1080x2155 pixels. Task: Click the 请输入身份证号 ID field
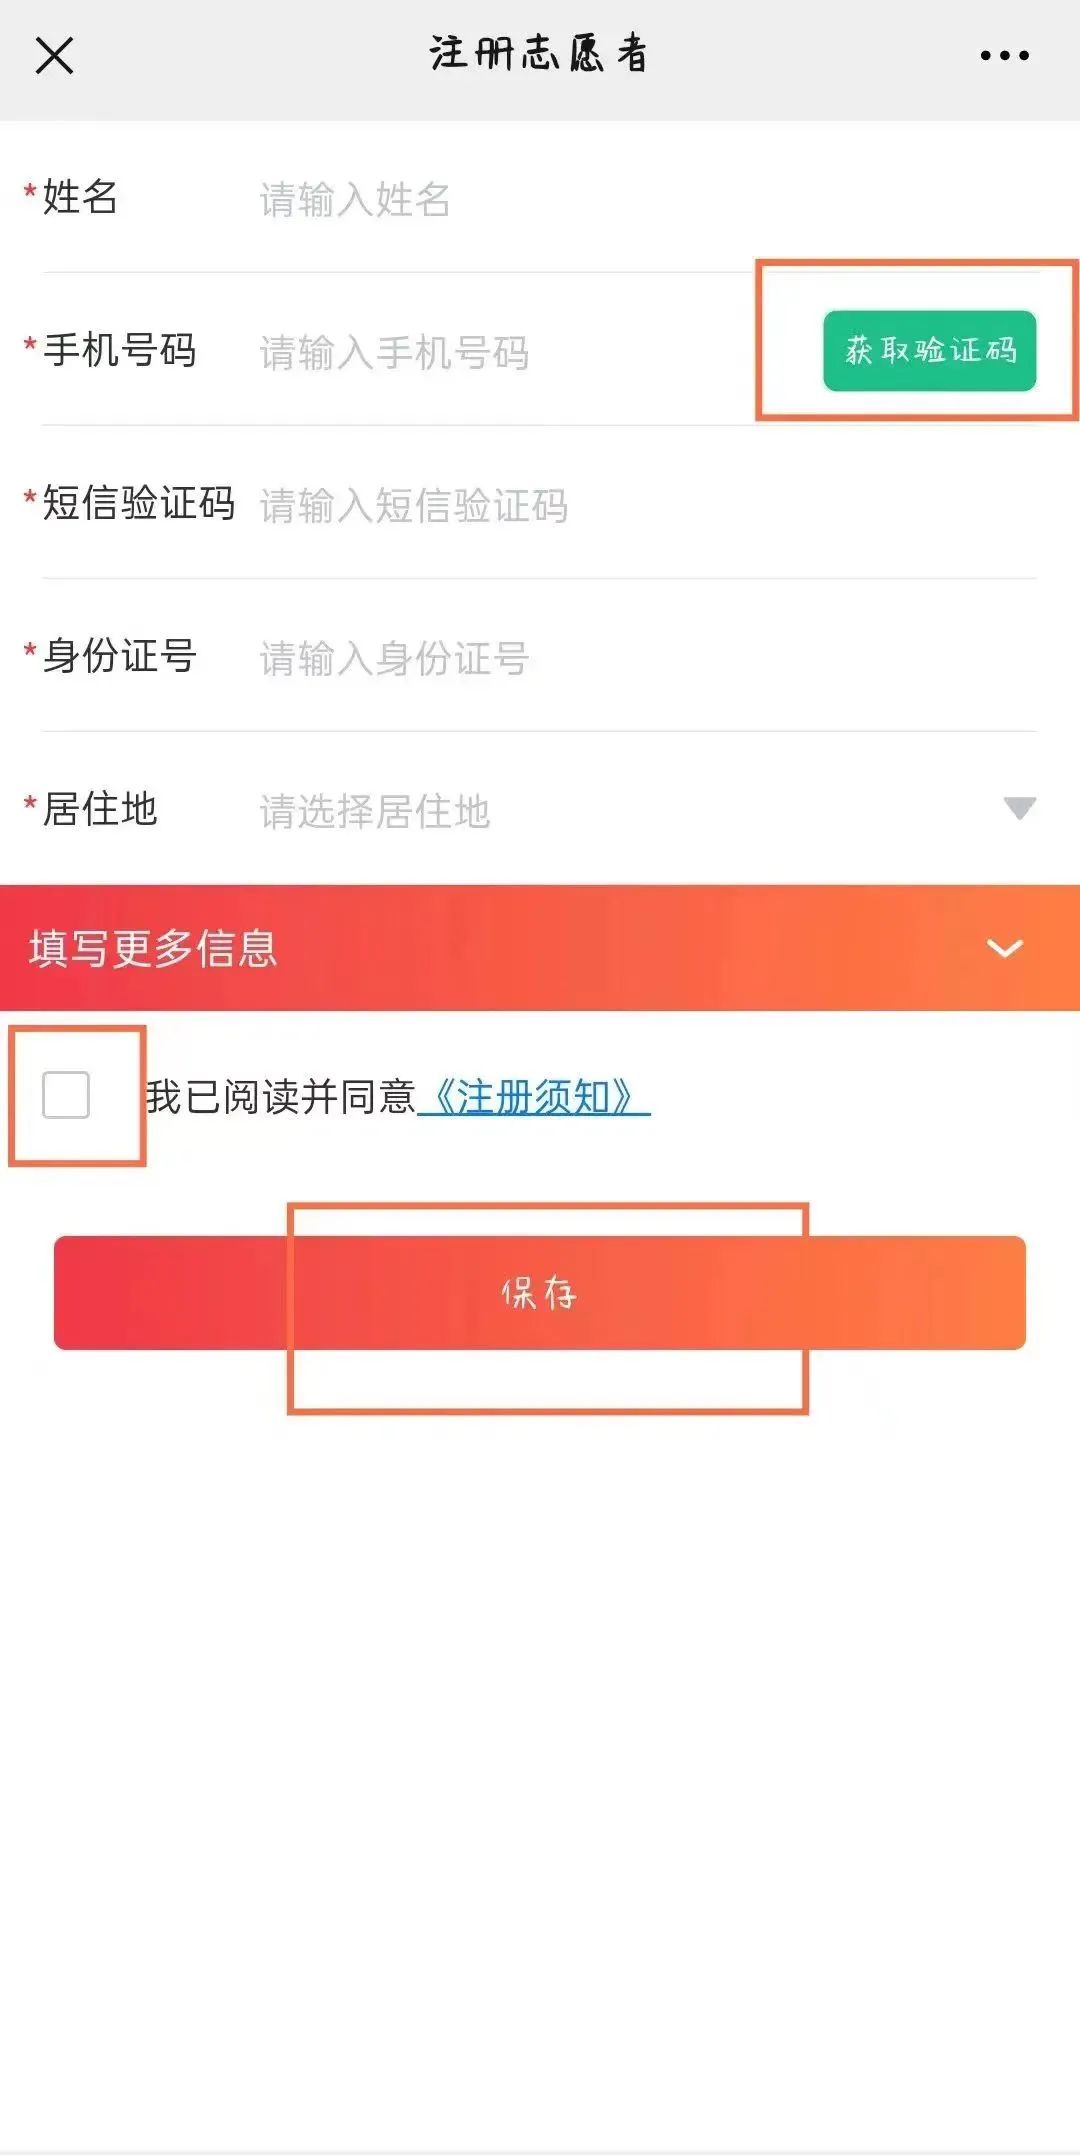coord(394,658)
